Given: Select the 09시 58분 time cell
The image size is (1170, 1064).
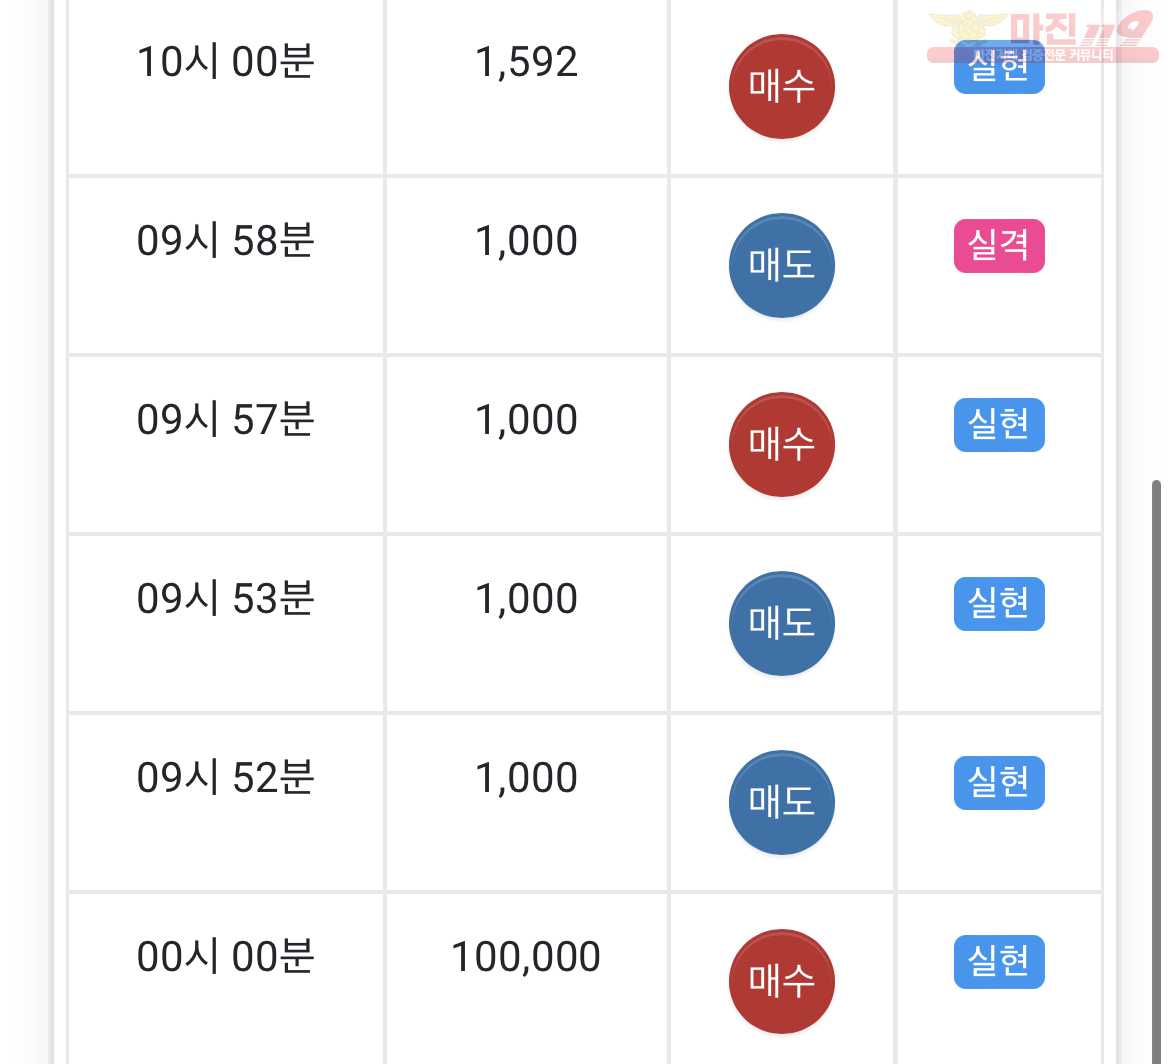Looking at the screenshot, I should 225,266.
